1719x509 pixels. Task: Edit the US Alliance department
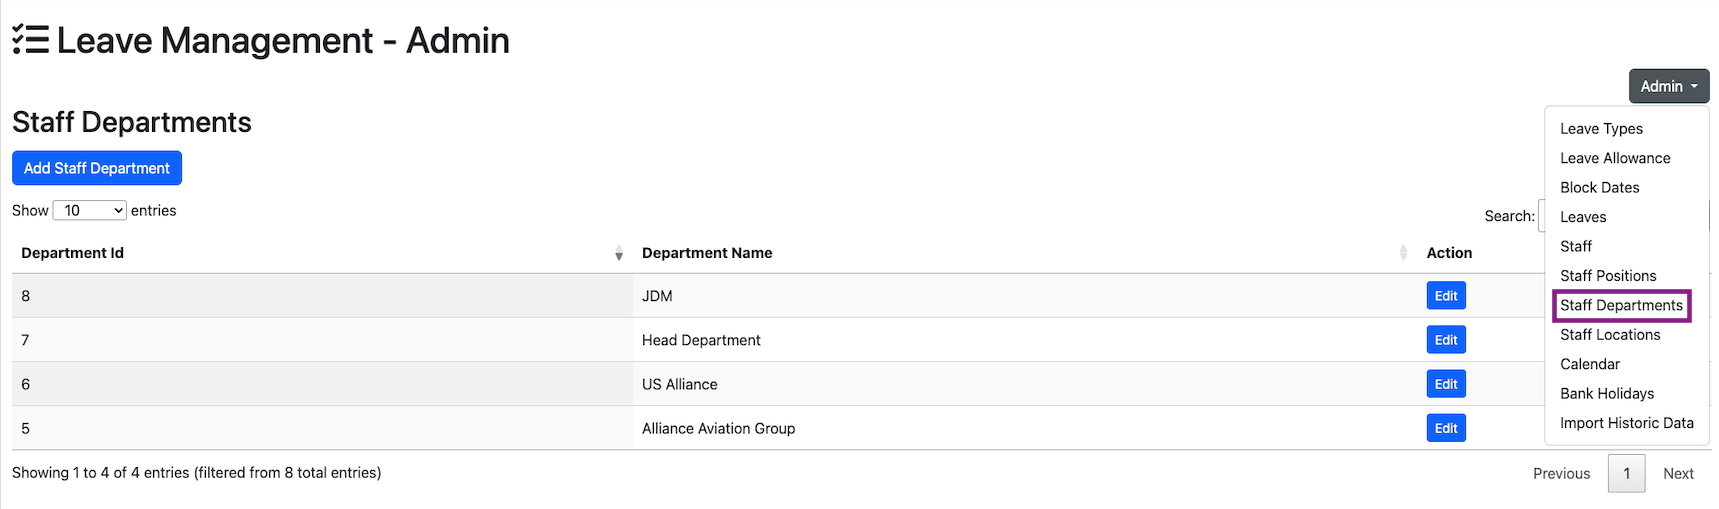(1445, 384)
